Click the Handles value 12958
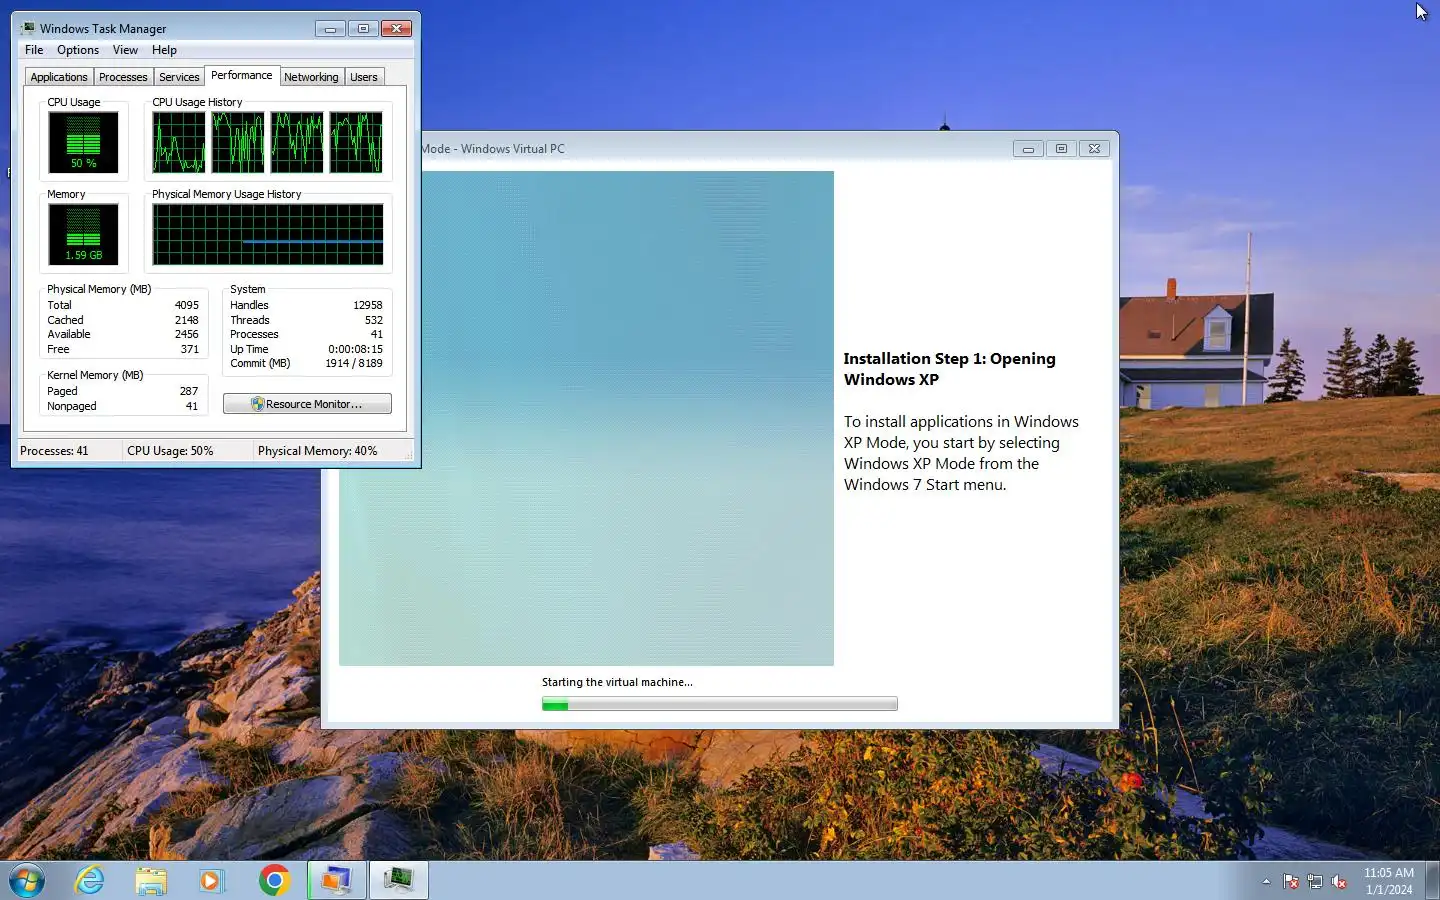Viewport: 1440px width, 900px height. point(368,305)
